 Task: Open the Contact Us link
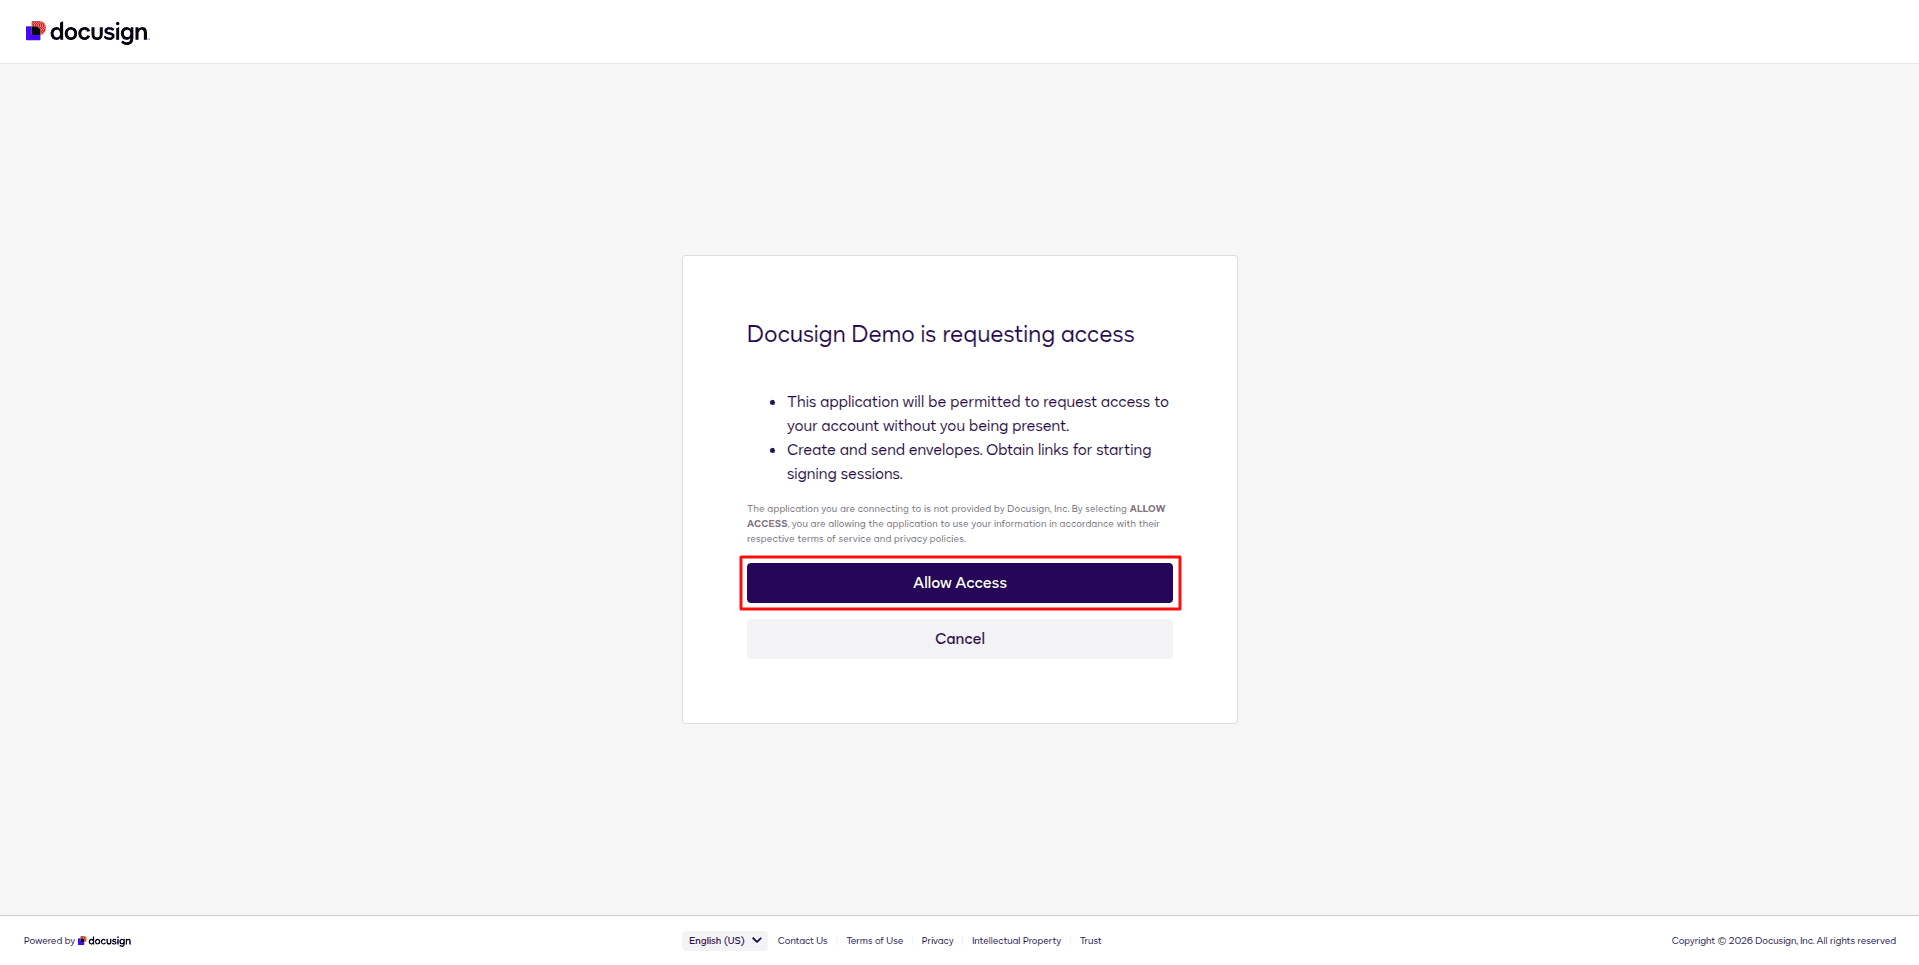click(x=802, y=941)
